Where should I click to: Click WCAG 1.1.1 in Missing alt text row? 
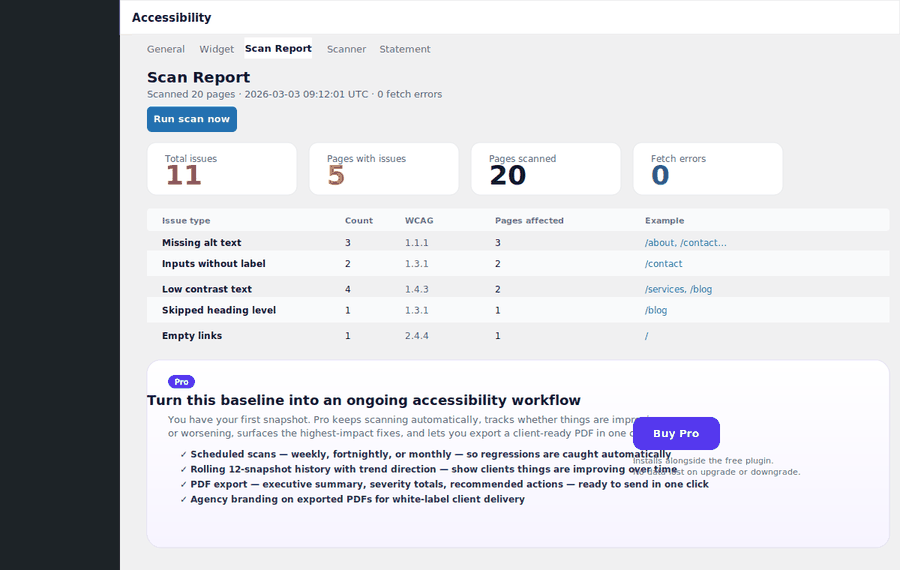tap(417, 243)
